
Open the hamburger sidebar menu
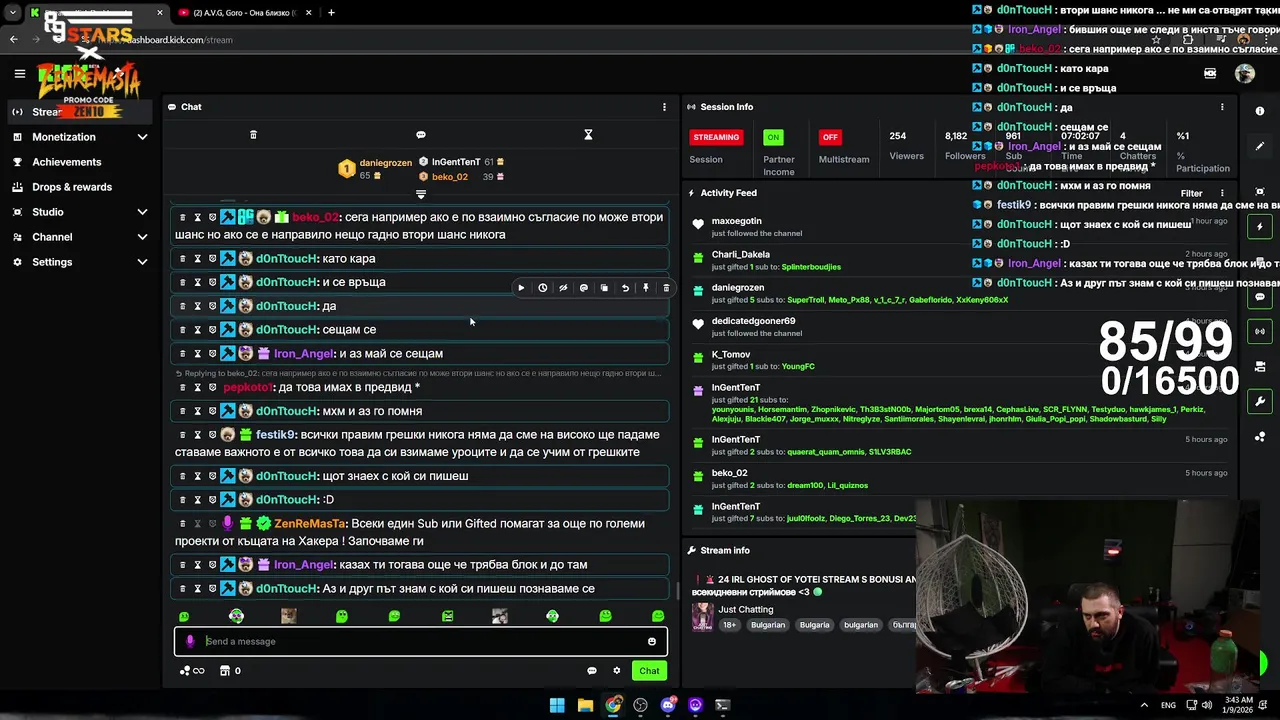click(x=19, y=73)
